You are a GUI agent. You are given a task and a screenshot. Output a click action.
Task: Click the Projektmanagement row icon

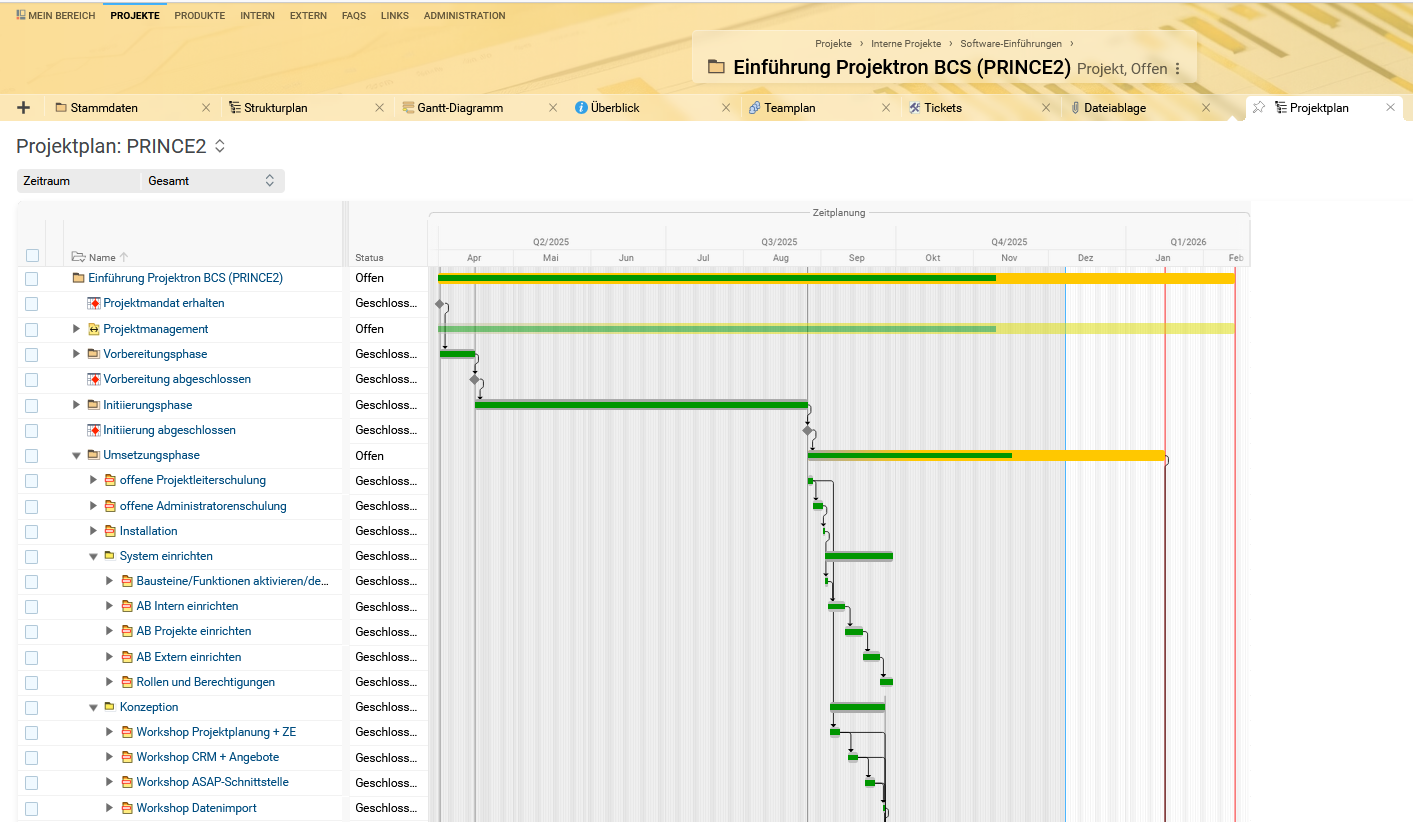pyautogui.click(x=94, y=329)
